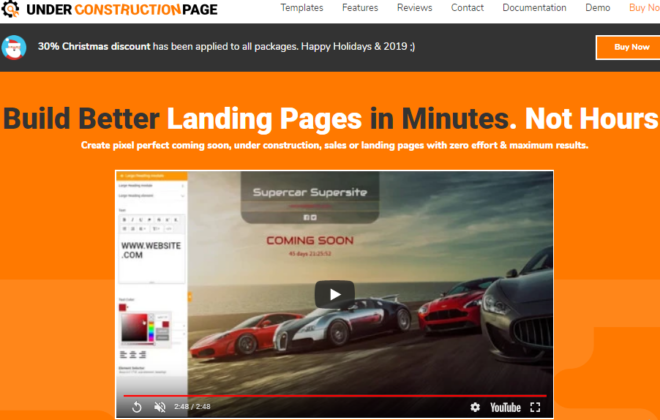The height and width of the screenshot is (420, 660).
Task: Open the Documentation link in navigation
Action: (x=534, y=8)
